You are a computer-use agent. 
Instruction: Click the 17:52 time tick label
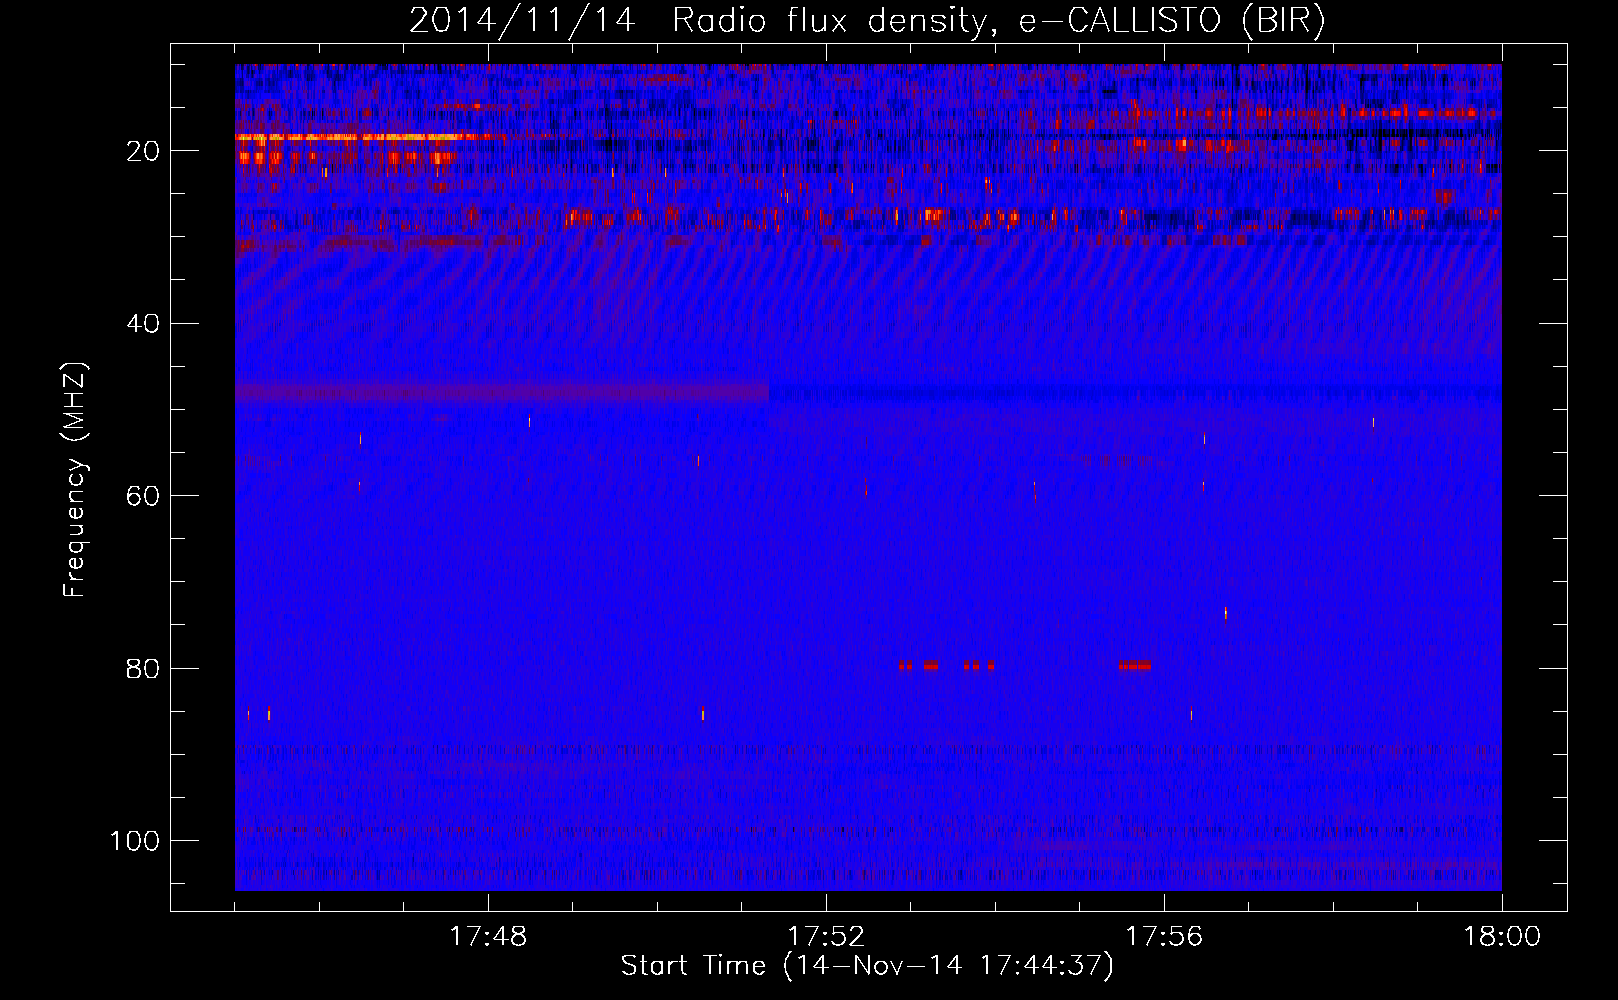(826, 937)
